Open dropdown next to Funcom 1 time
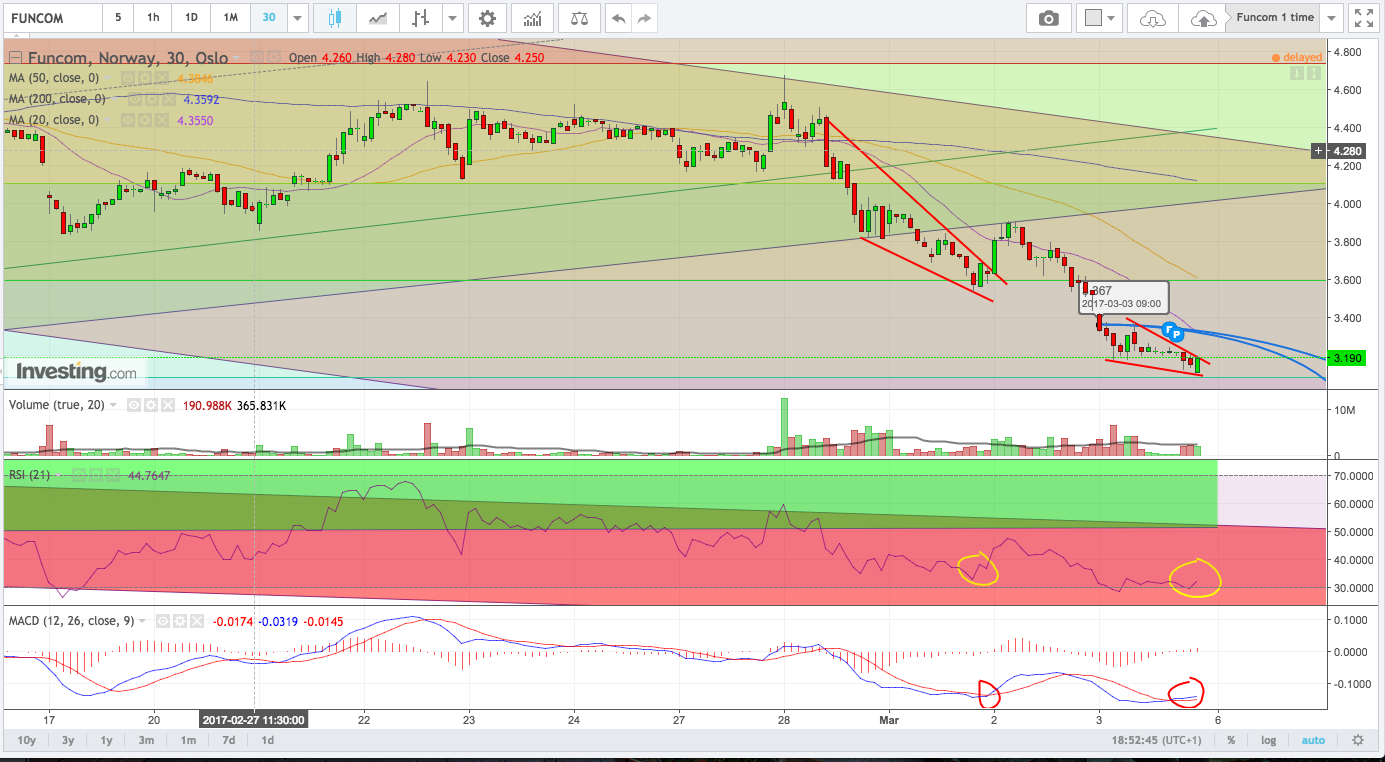Viewport: 1385px width, 762px height. [1331, 18]
